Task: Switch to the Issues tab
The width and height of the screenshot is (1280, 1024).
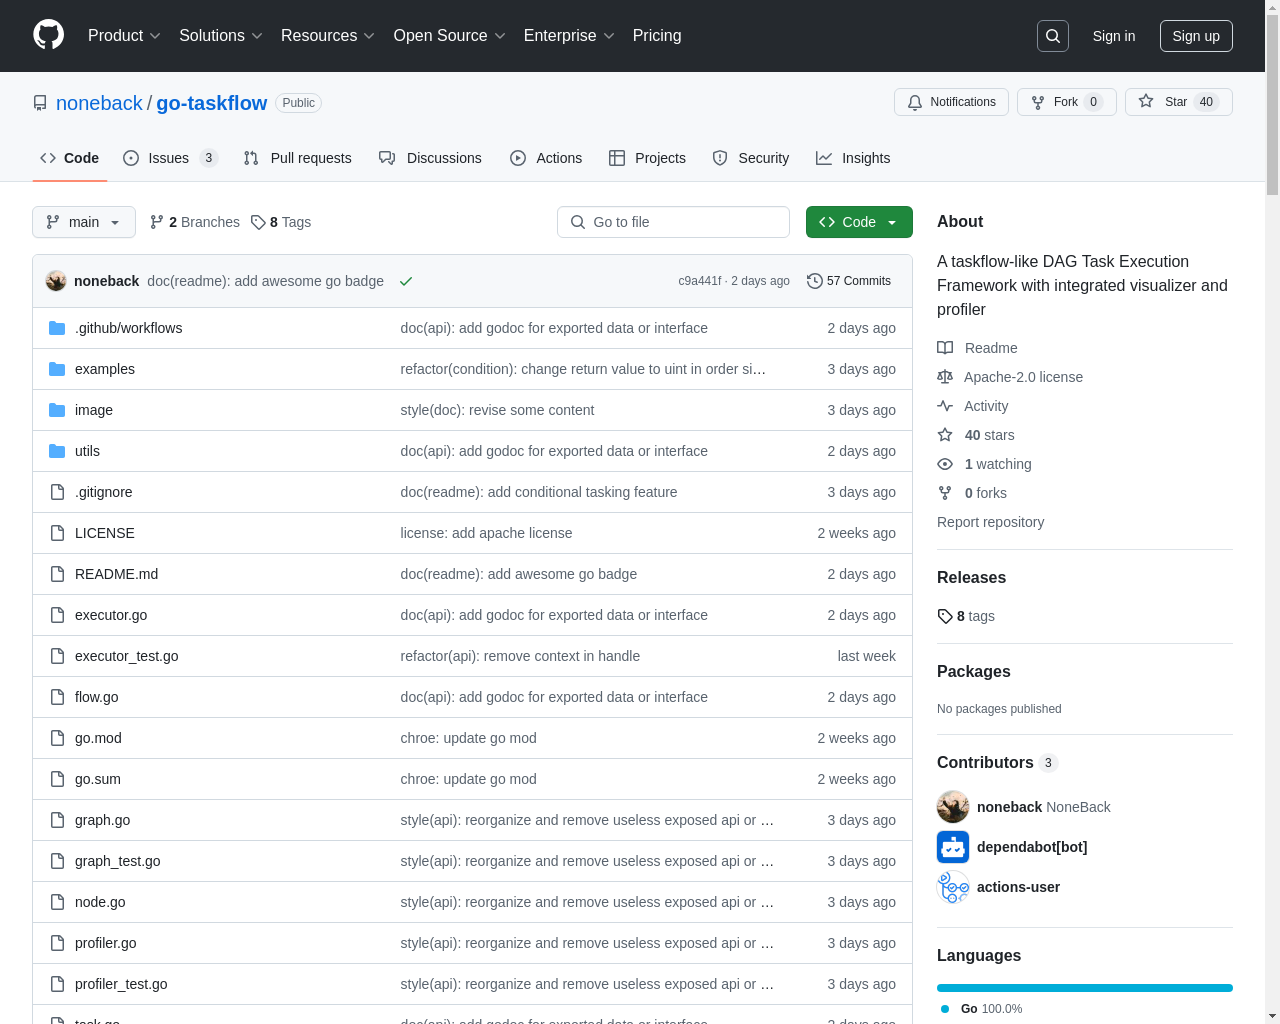Action: tap(169, 158)
